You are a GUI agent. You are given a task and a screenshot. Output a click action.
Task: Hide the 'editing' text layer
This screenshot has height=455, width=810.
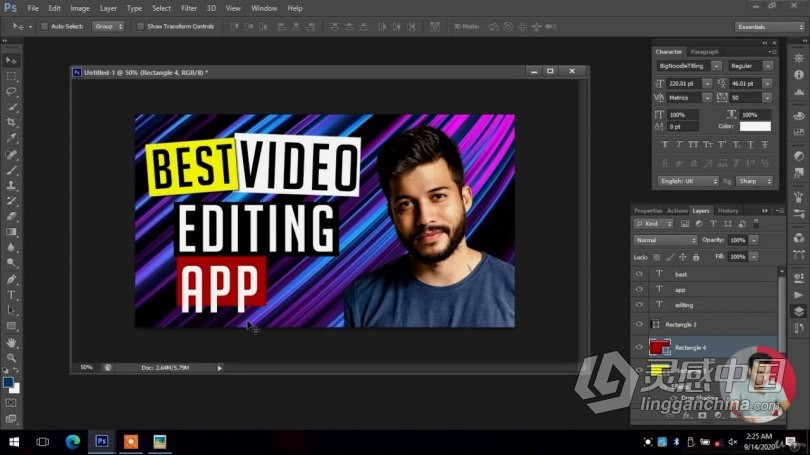point(639,305)
